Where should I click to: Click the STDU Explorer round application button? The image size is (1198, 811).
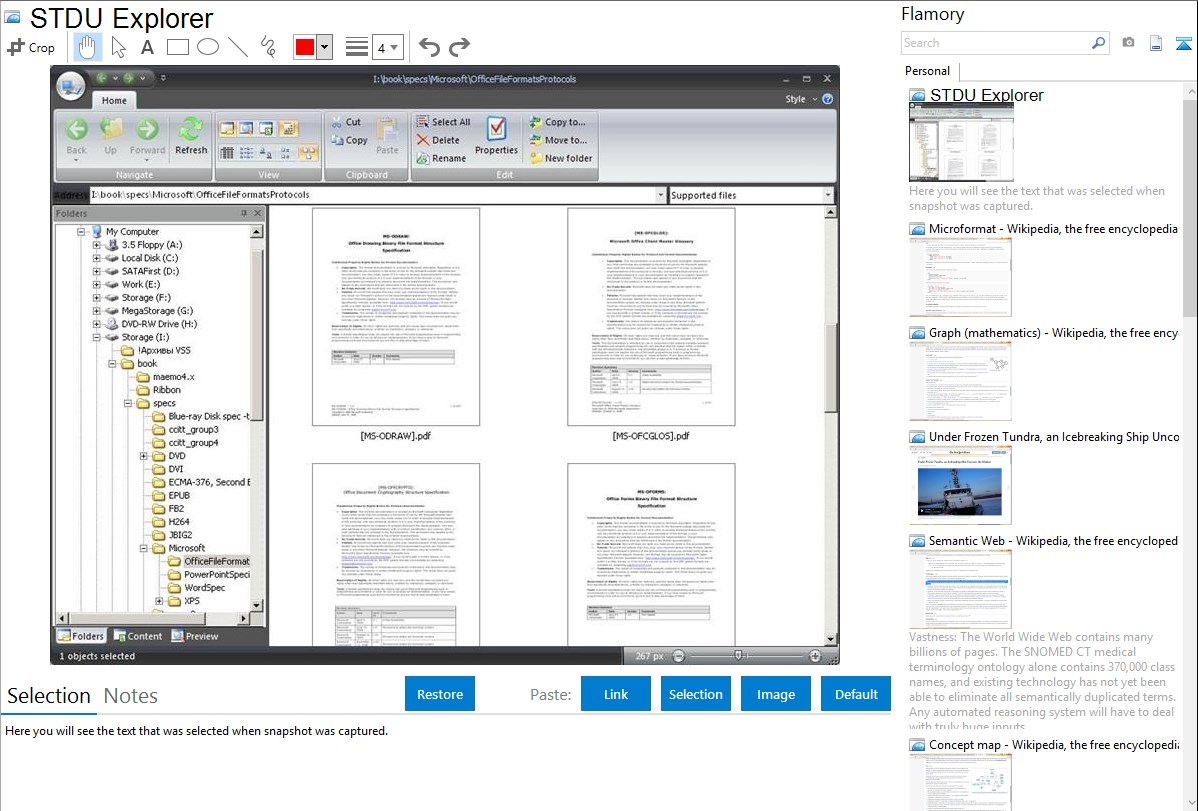pos(71,86)
